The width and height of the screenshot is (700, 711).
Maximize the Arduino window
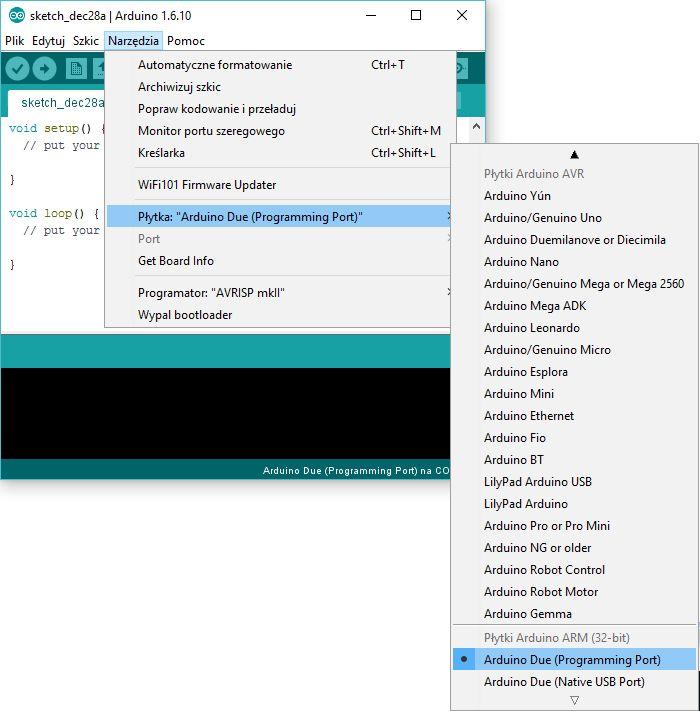pos(416,15)
